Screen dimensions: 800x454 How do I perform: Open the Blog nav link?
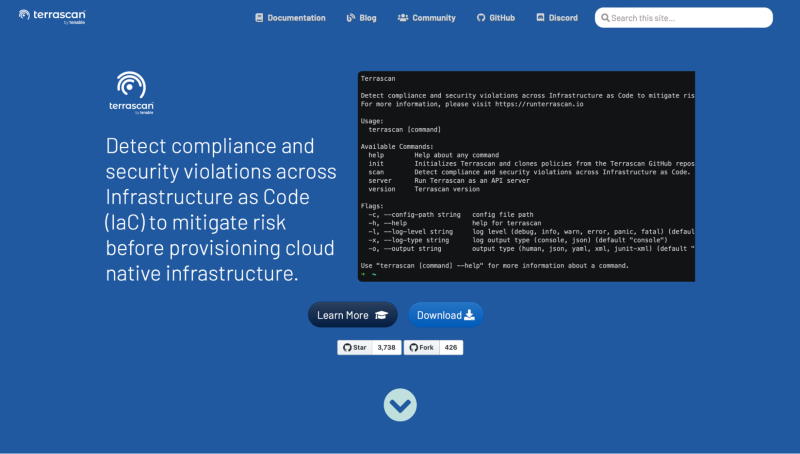coord(361,18)
